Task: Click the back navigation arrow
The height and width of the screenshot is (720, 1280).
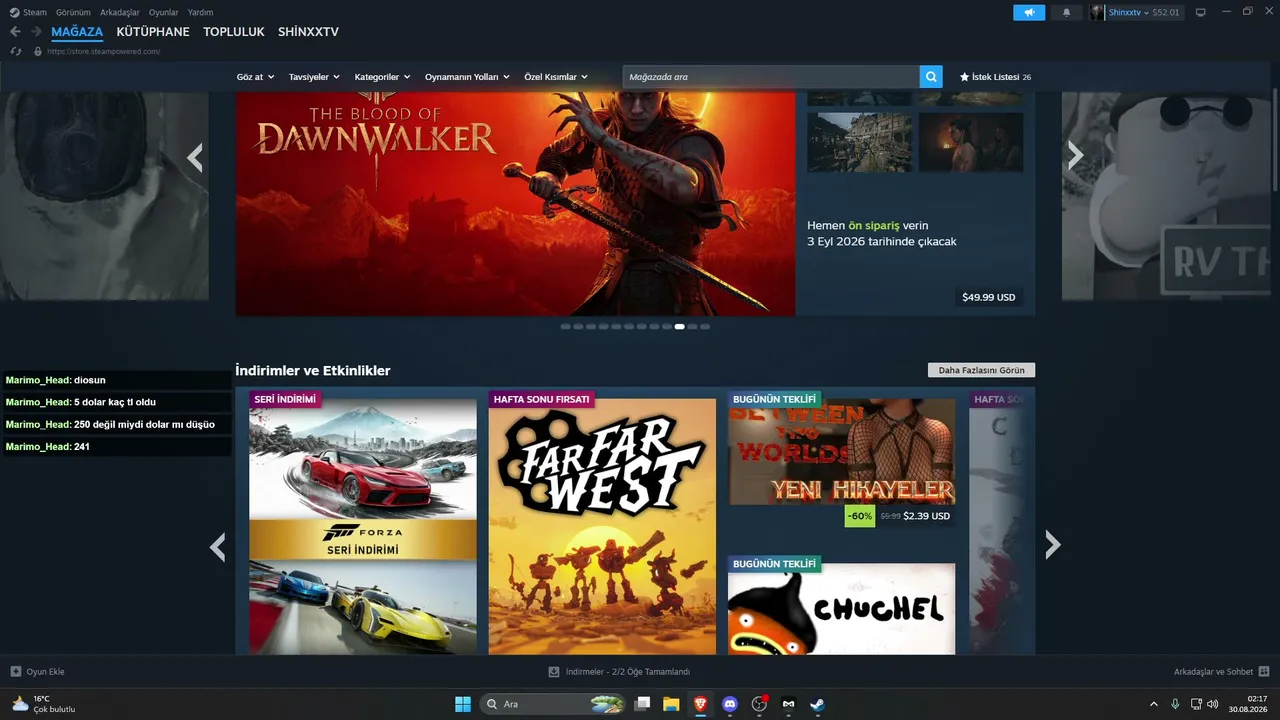Action: [15, 32]
